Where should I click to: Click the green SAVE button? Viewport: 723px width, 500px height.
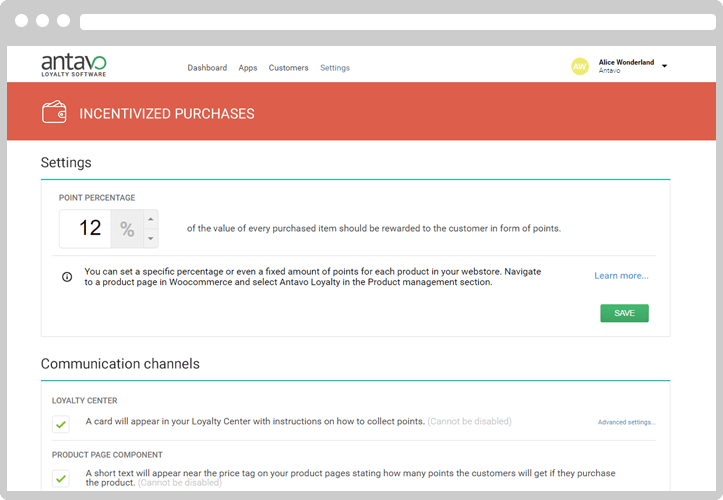pos(624,313)
